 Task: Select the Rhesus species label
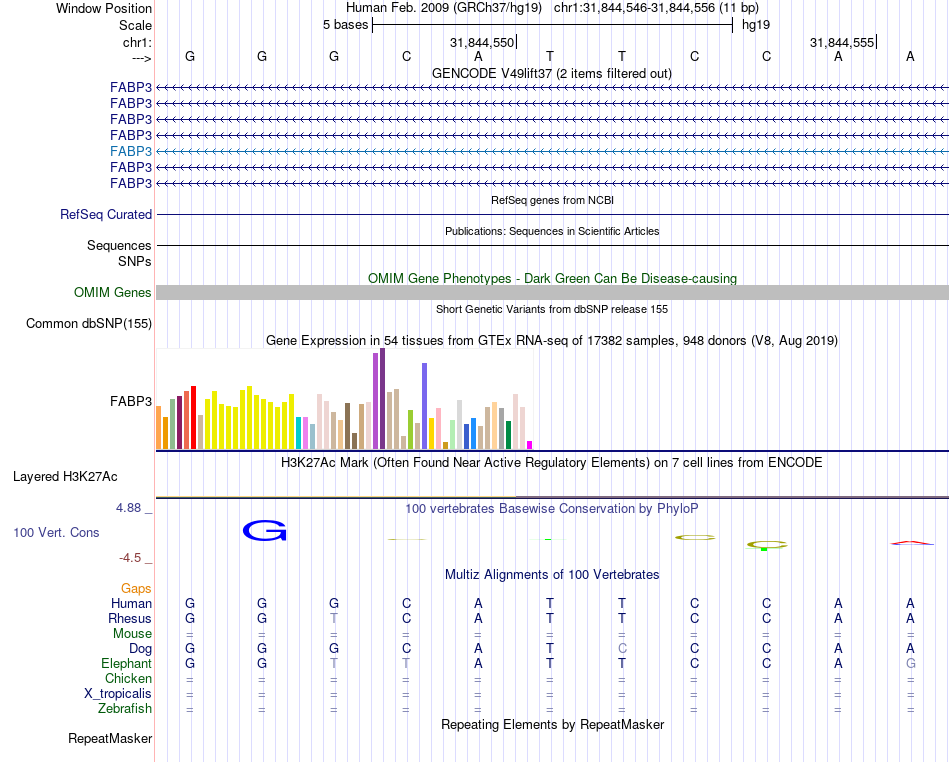click(x=130, y=618)
